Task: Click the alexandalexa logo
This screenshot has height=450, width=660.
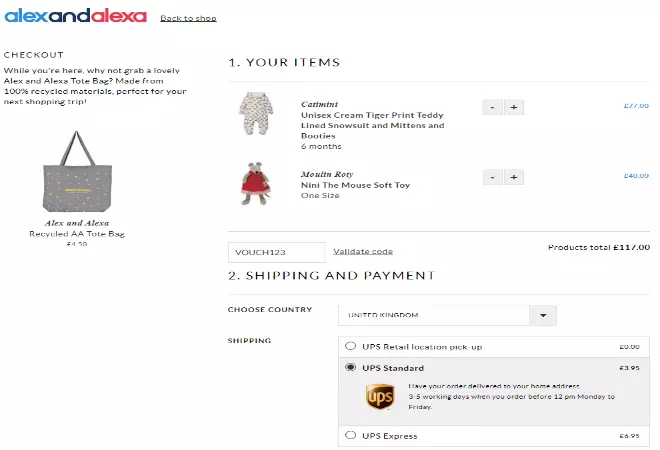Action: tap(75, 16)
